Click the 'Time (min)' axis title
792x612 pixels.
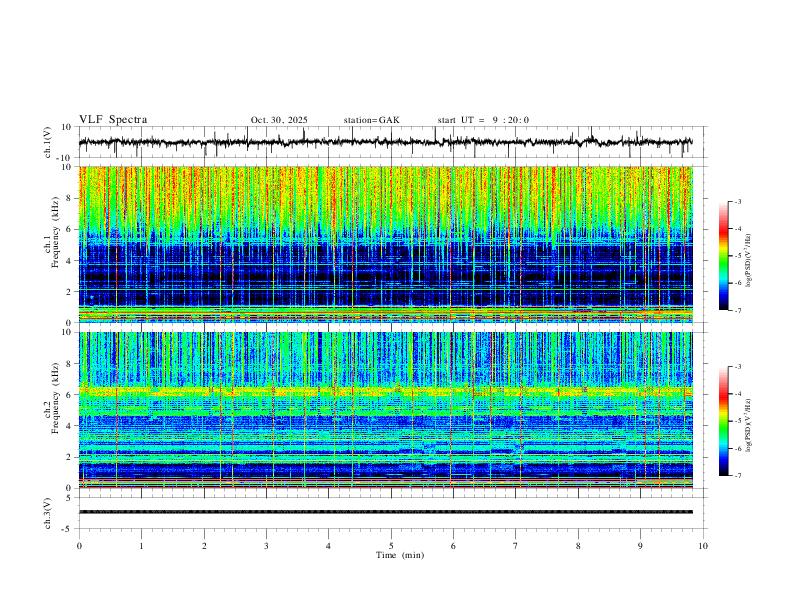(400, 555)
